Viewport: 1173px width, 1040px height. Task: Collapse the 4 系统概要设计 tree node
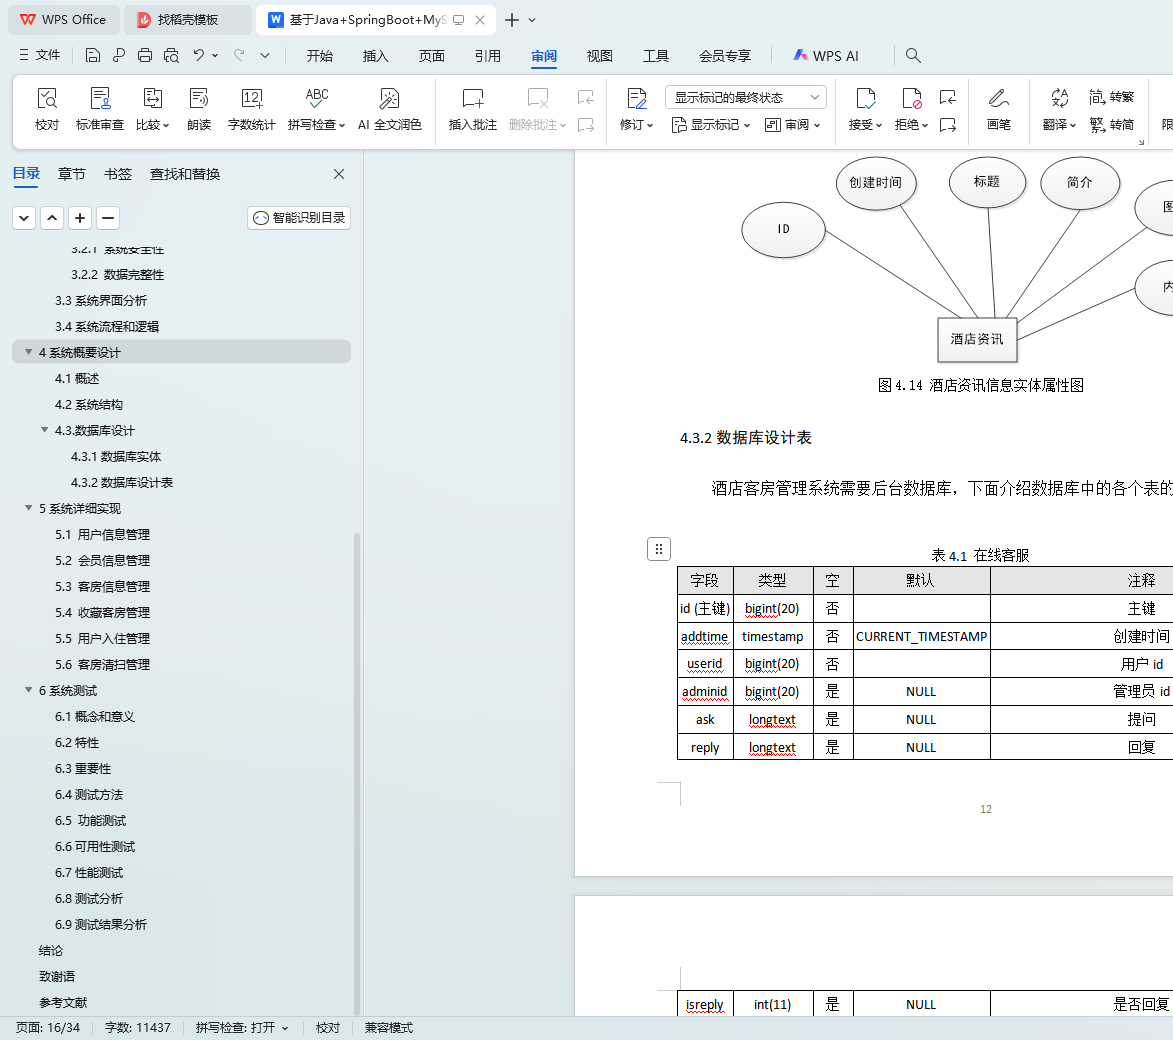point(28,352)
